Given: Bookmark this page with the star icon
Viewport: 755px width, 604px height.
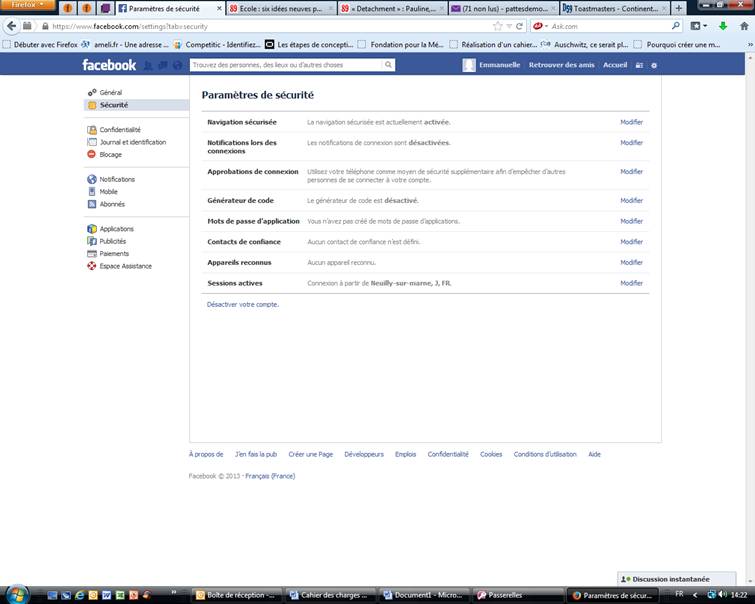Looking at the screenshot, I should [497, 26].
